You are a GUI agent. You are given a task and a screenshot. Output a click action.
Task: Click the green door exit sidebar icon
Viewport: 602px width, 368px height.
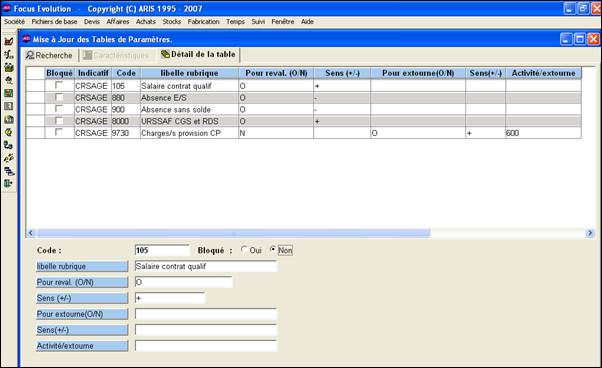[8, 184]
